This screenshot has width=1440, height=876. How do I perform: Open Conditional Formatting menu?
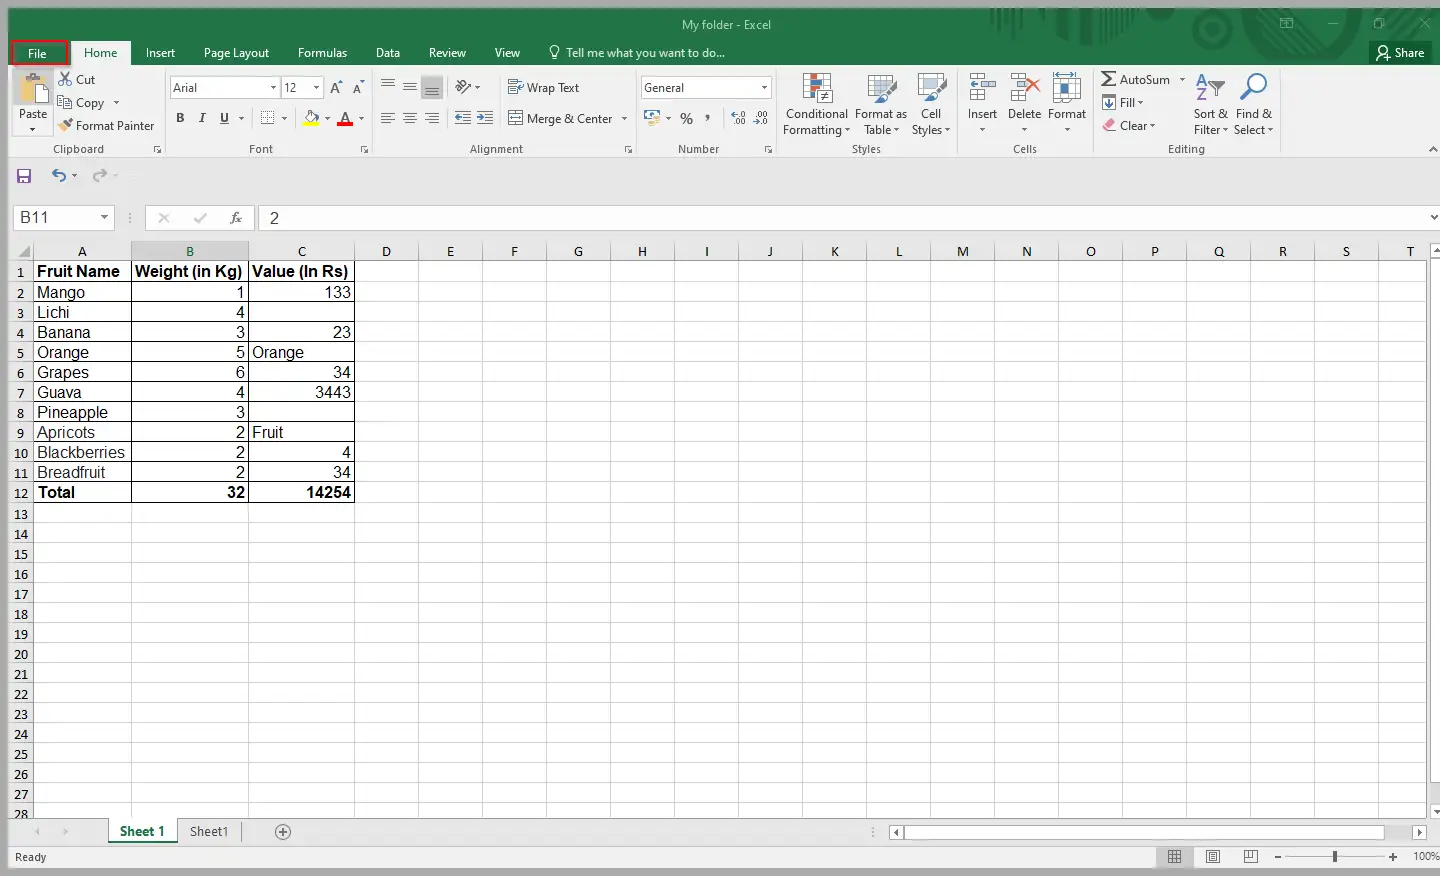816,105
